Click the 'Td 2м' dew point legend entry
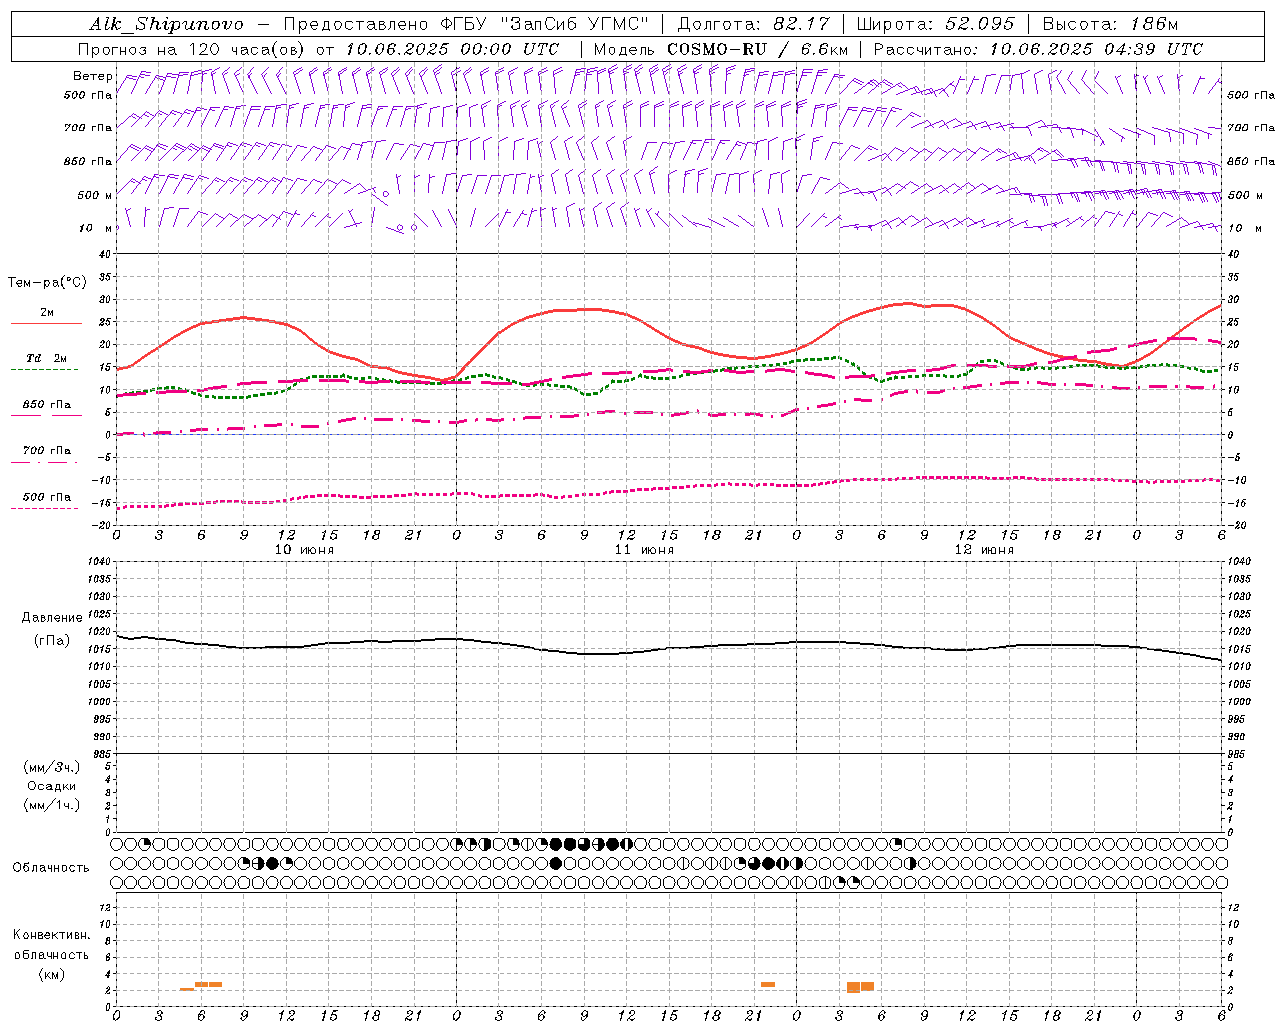The width and height of the screenshot is (1280, 1024). click(46, 358)
